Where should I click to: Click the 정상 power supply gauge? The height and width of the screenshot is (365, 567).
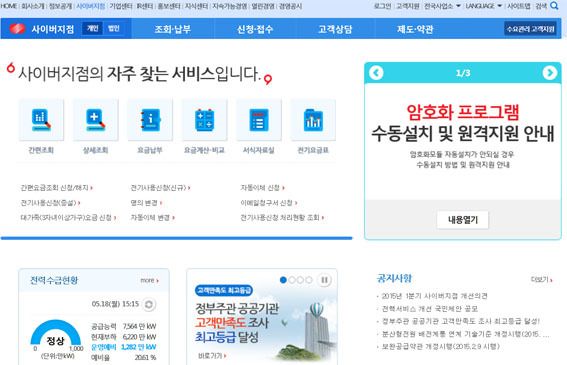(x=56, y=333)
